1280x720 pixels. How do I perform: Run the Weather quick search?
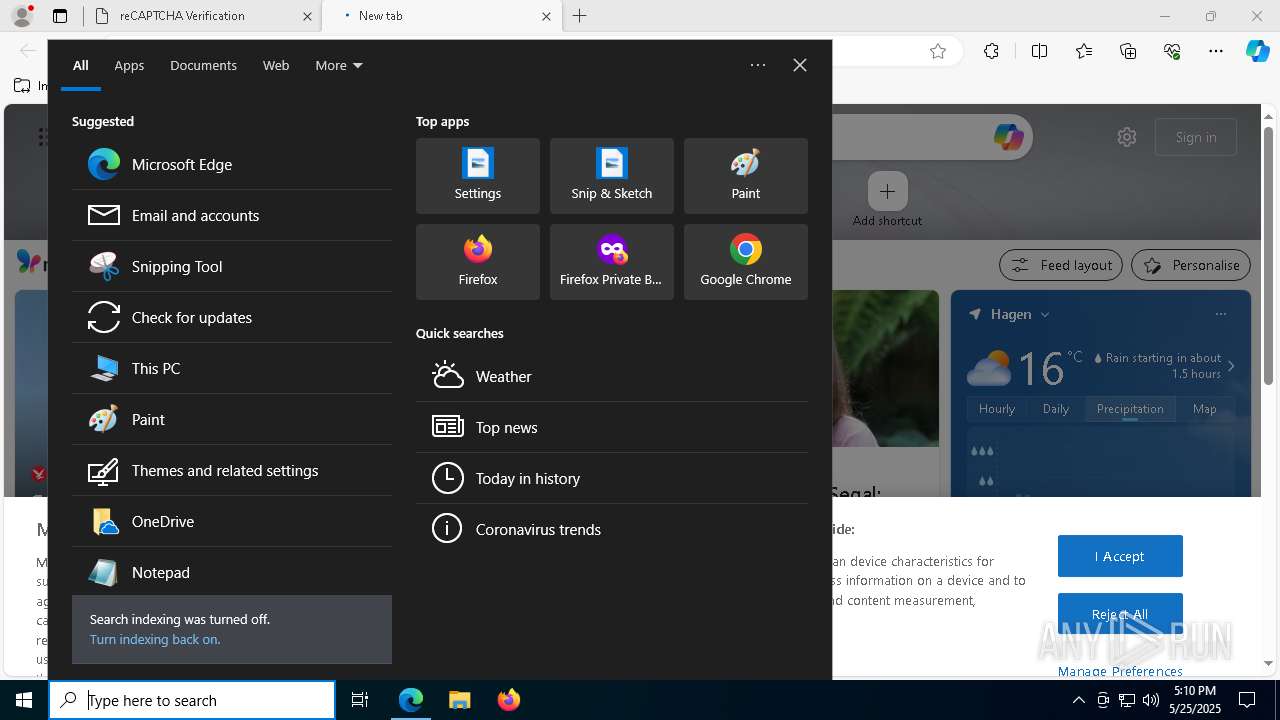[x=612, y=376]
